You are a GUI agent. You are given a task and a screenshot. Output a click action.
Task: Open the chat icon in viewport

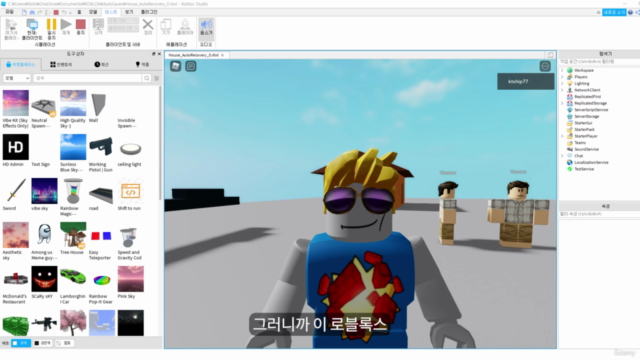pyautogui.click(x=191, y=66)
